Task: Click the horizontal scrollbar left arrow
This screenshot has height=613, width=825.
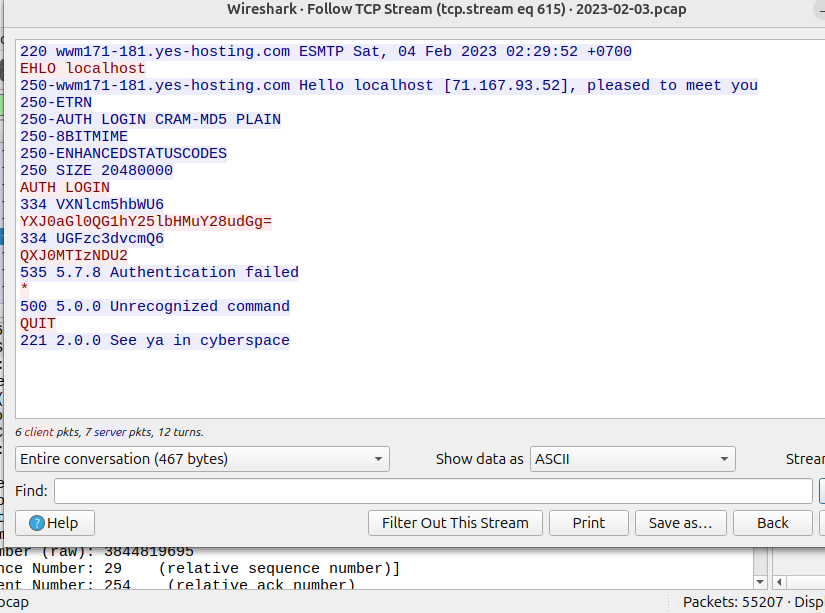Action: [x=779, y=581]
